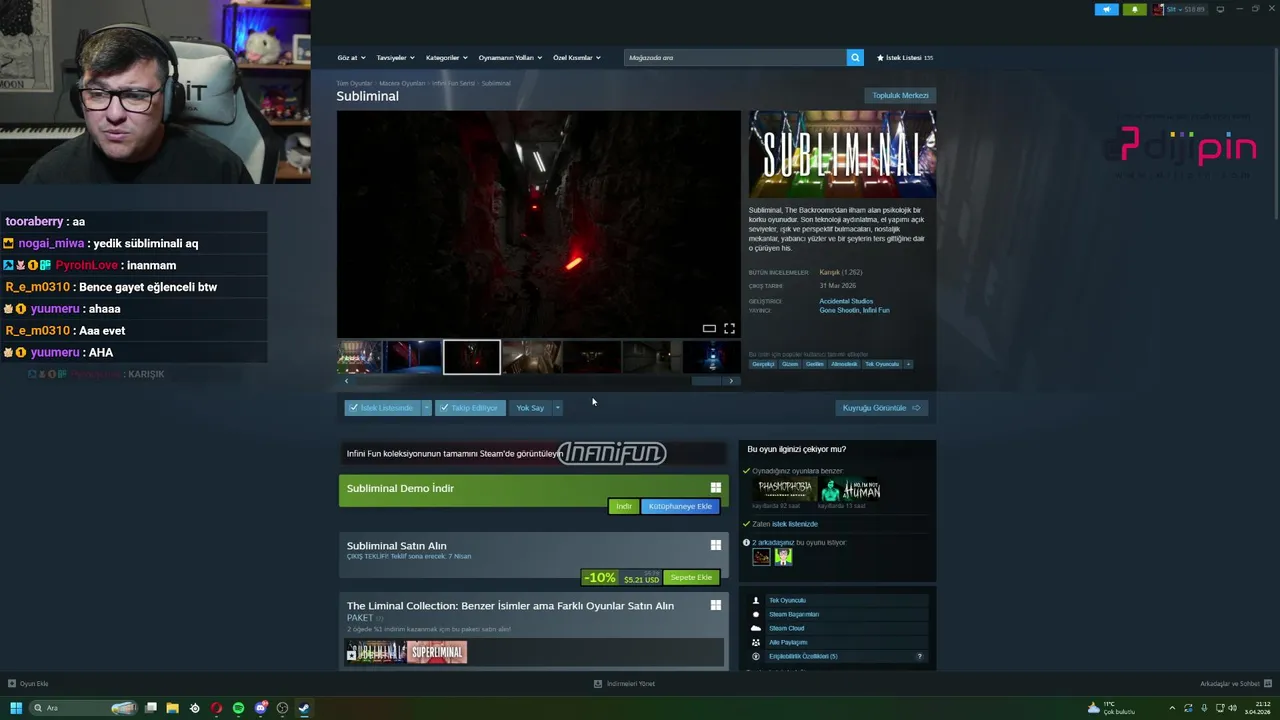1280x720 pixels.
Task: Open the Kategoriler dropdown menu
Action: pyautogui.click(x=446, y=58)
